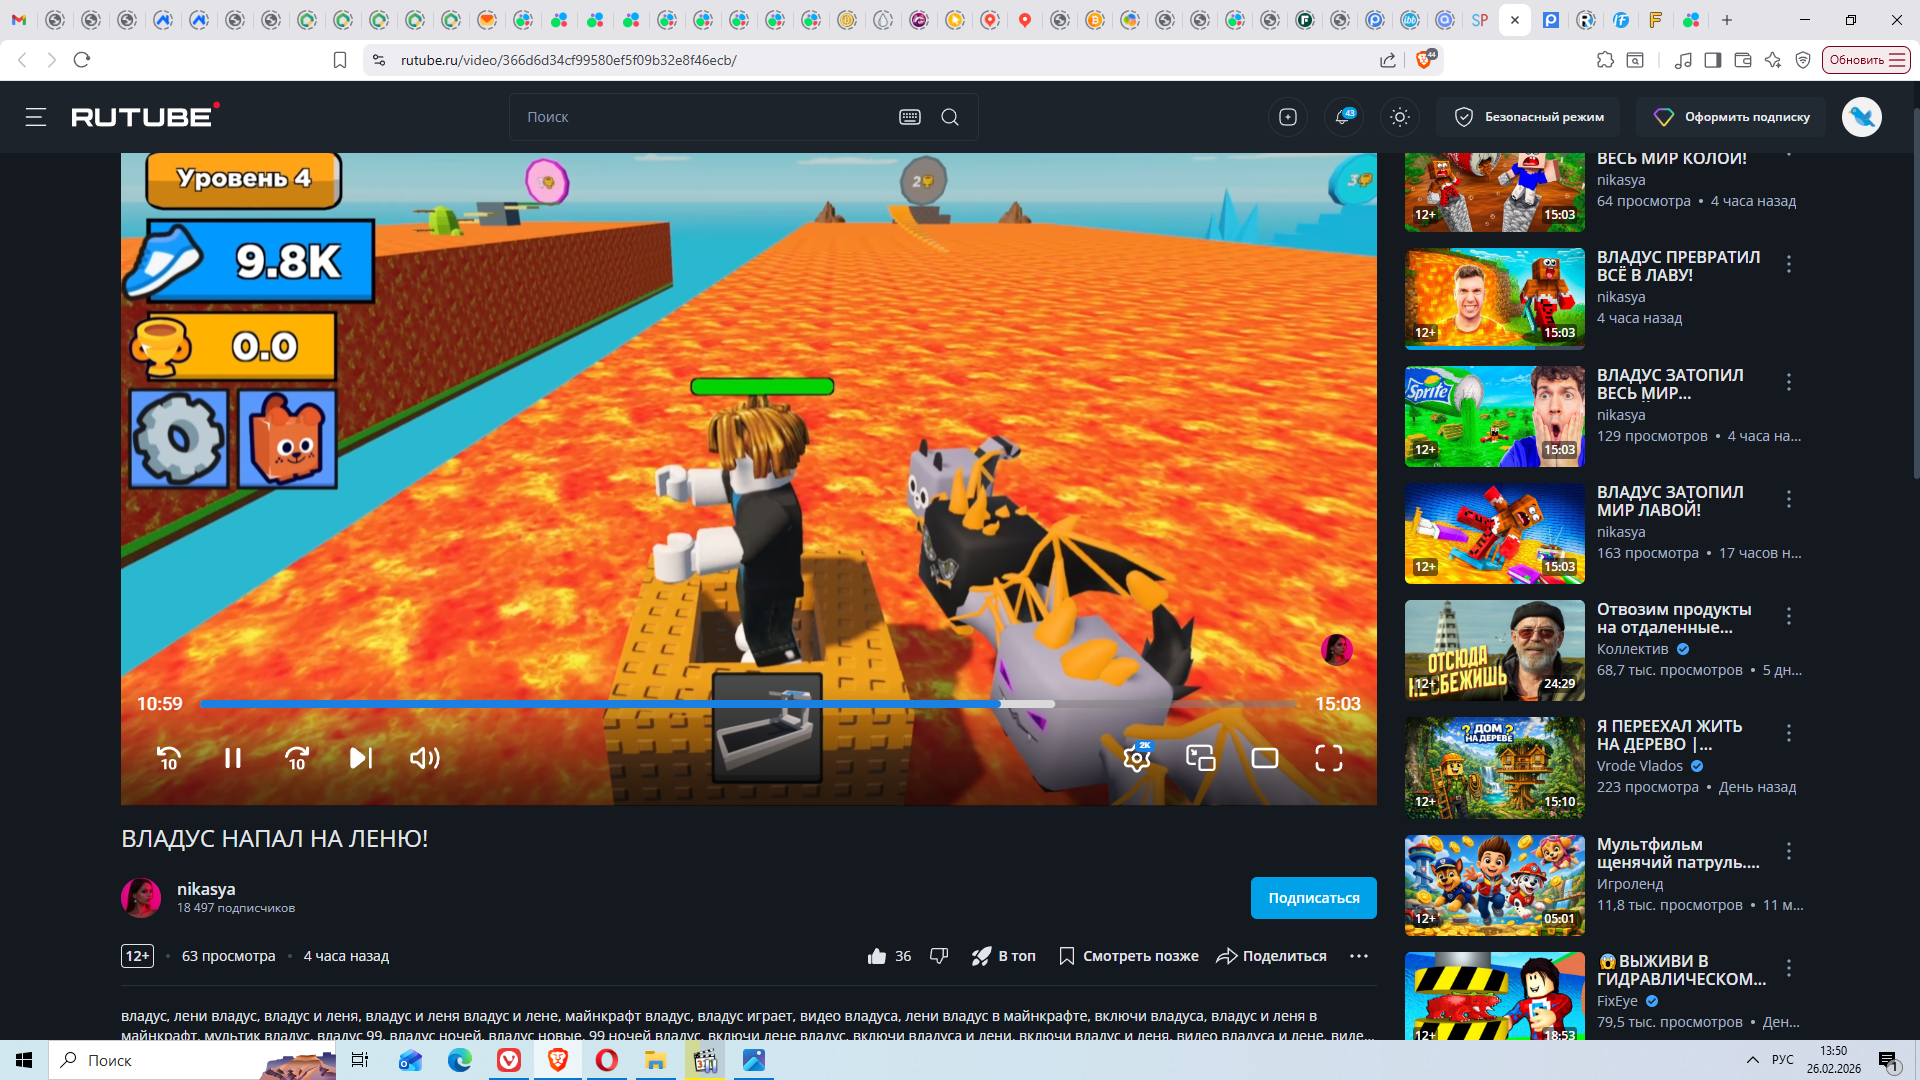Play the next video

(x=361, y=759)
